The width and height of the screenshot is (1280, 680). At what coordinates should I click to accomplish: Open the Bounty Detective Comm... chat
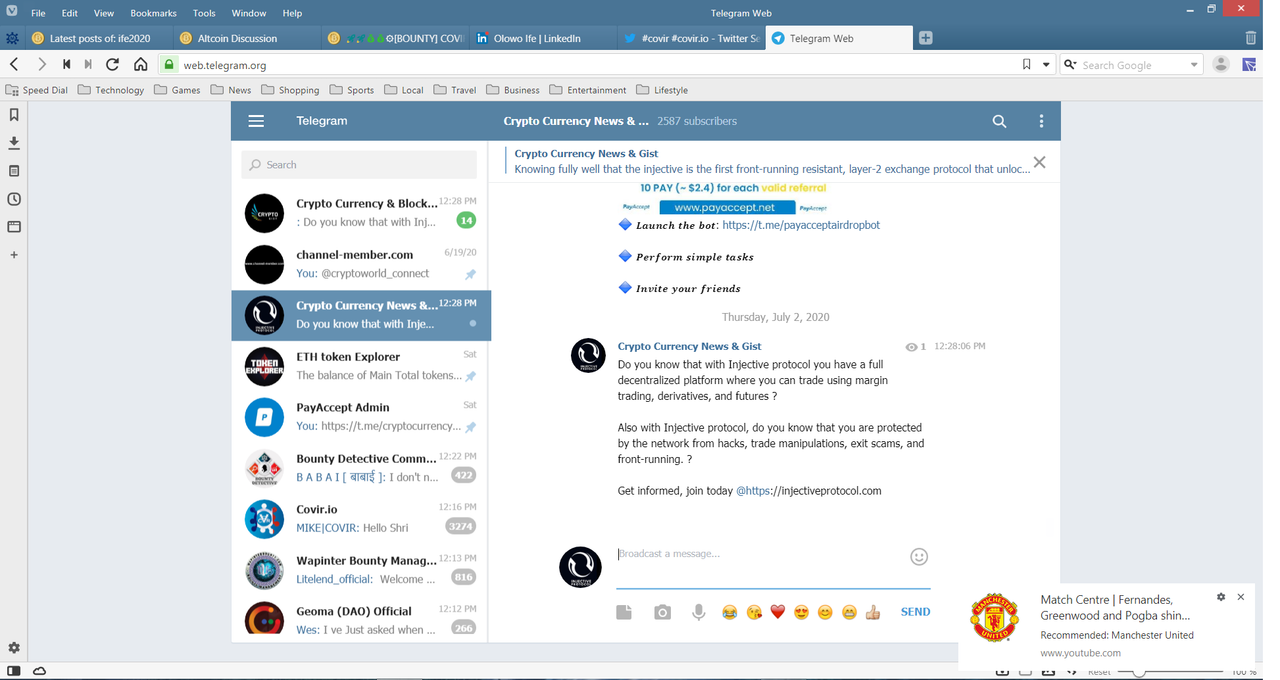(361, 468)
